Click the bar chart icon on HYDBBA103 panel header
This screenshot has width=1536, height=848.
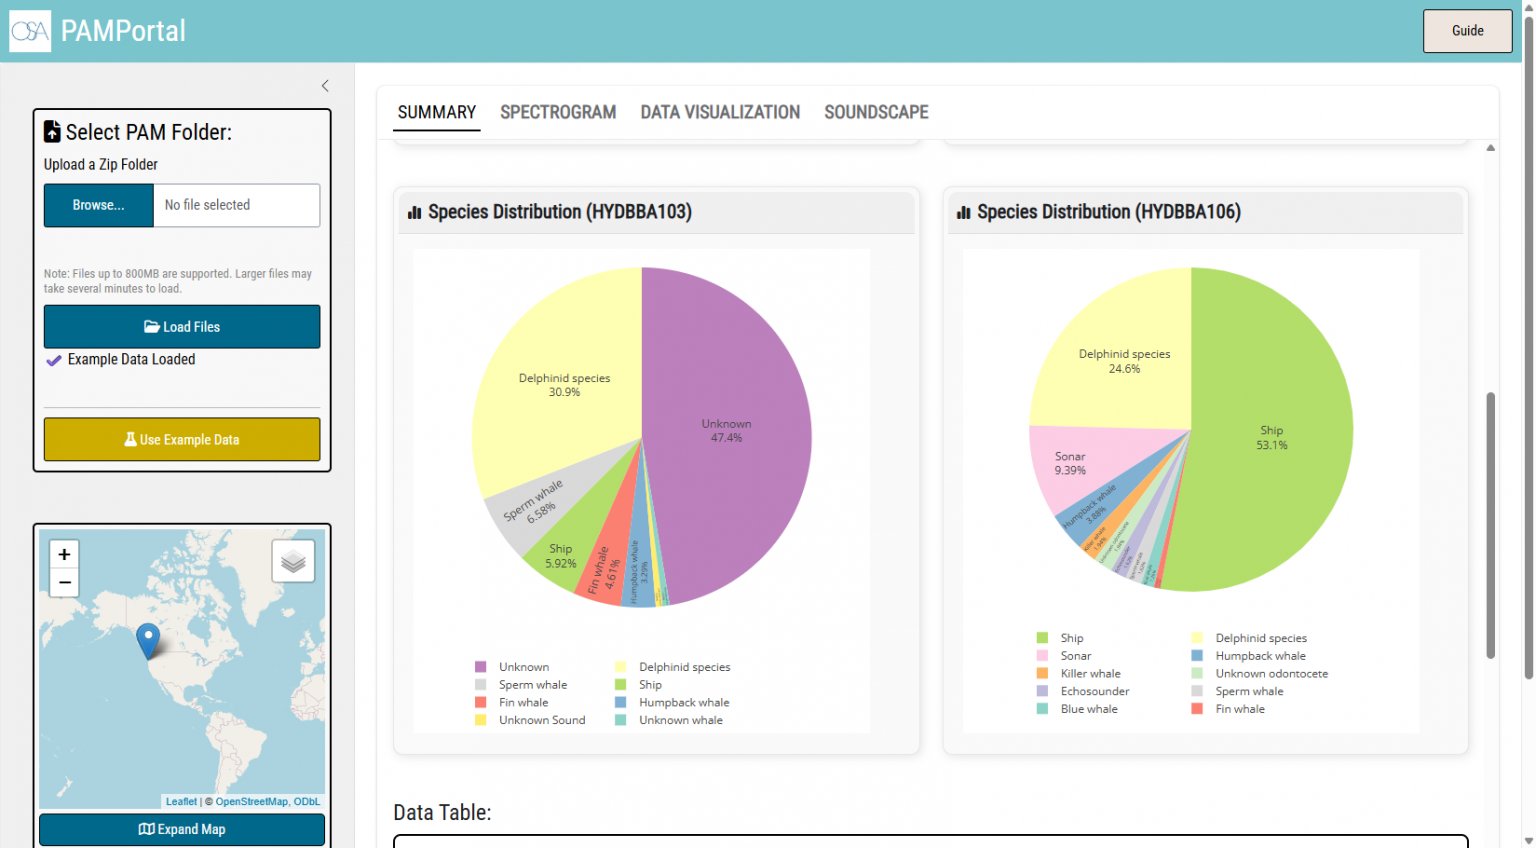[x=414, y=212]
